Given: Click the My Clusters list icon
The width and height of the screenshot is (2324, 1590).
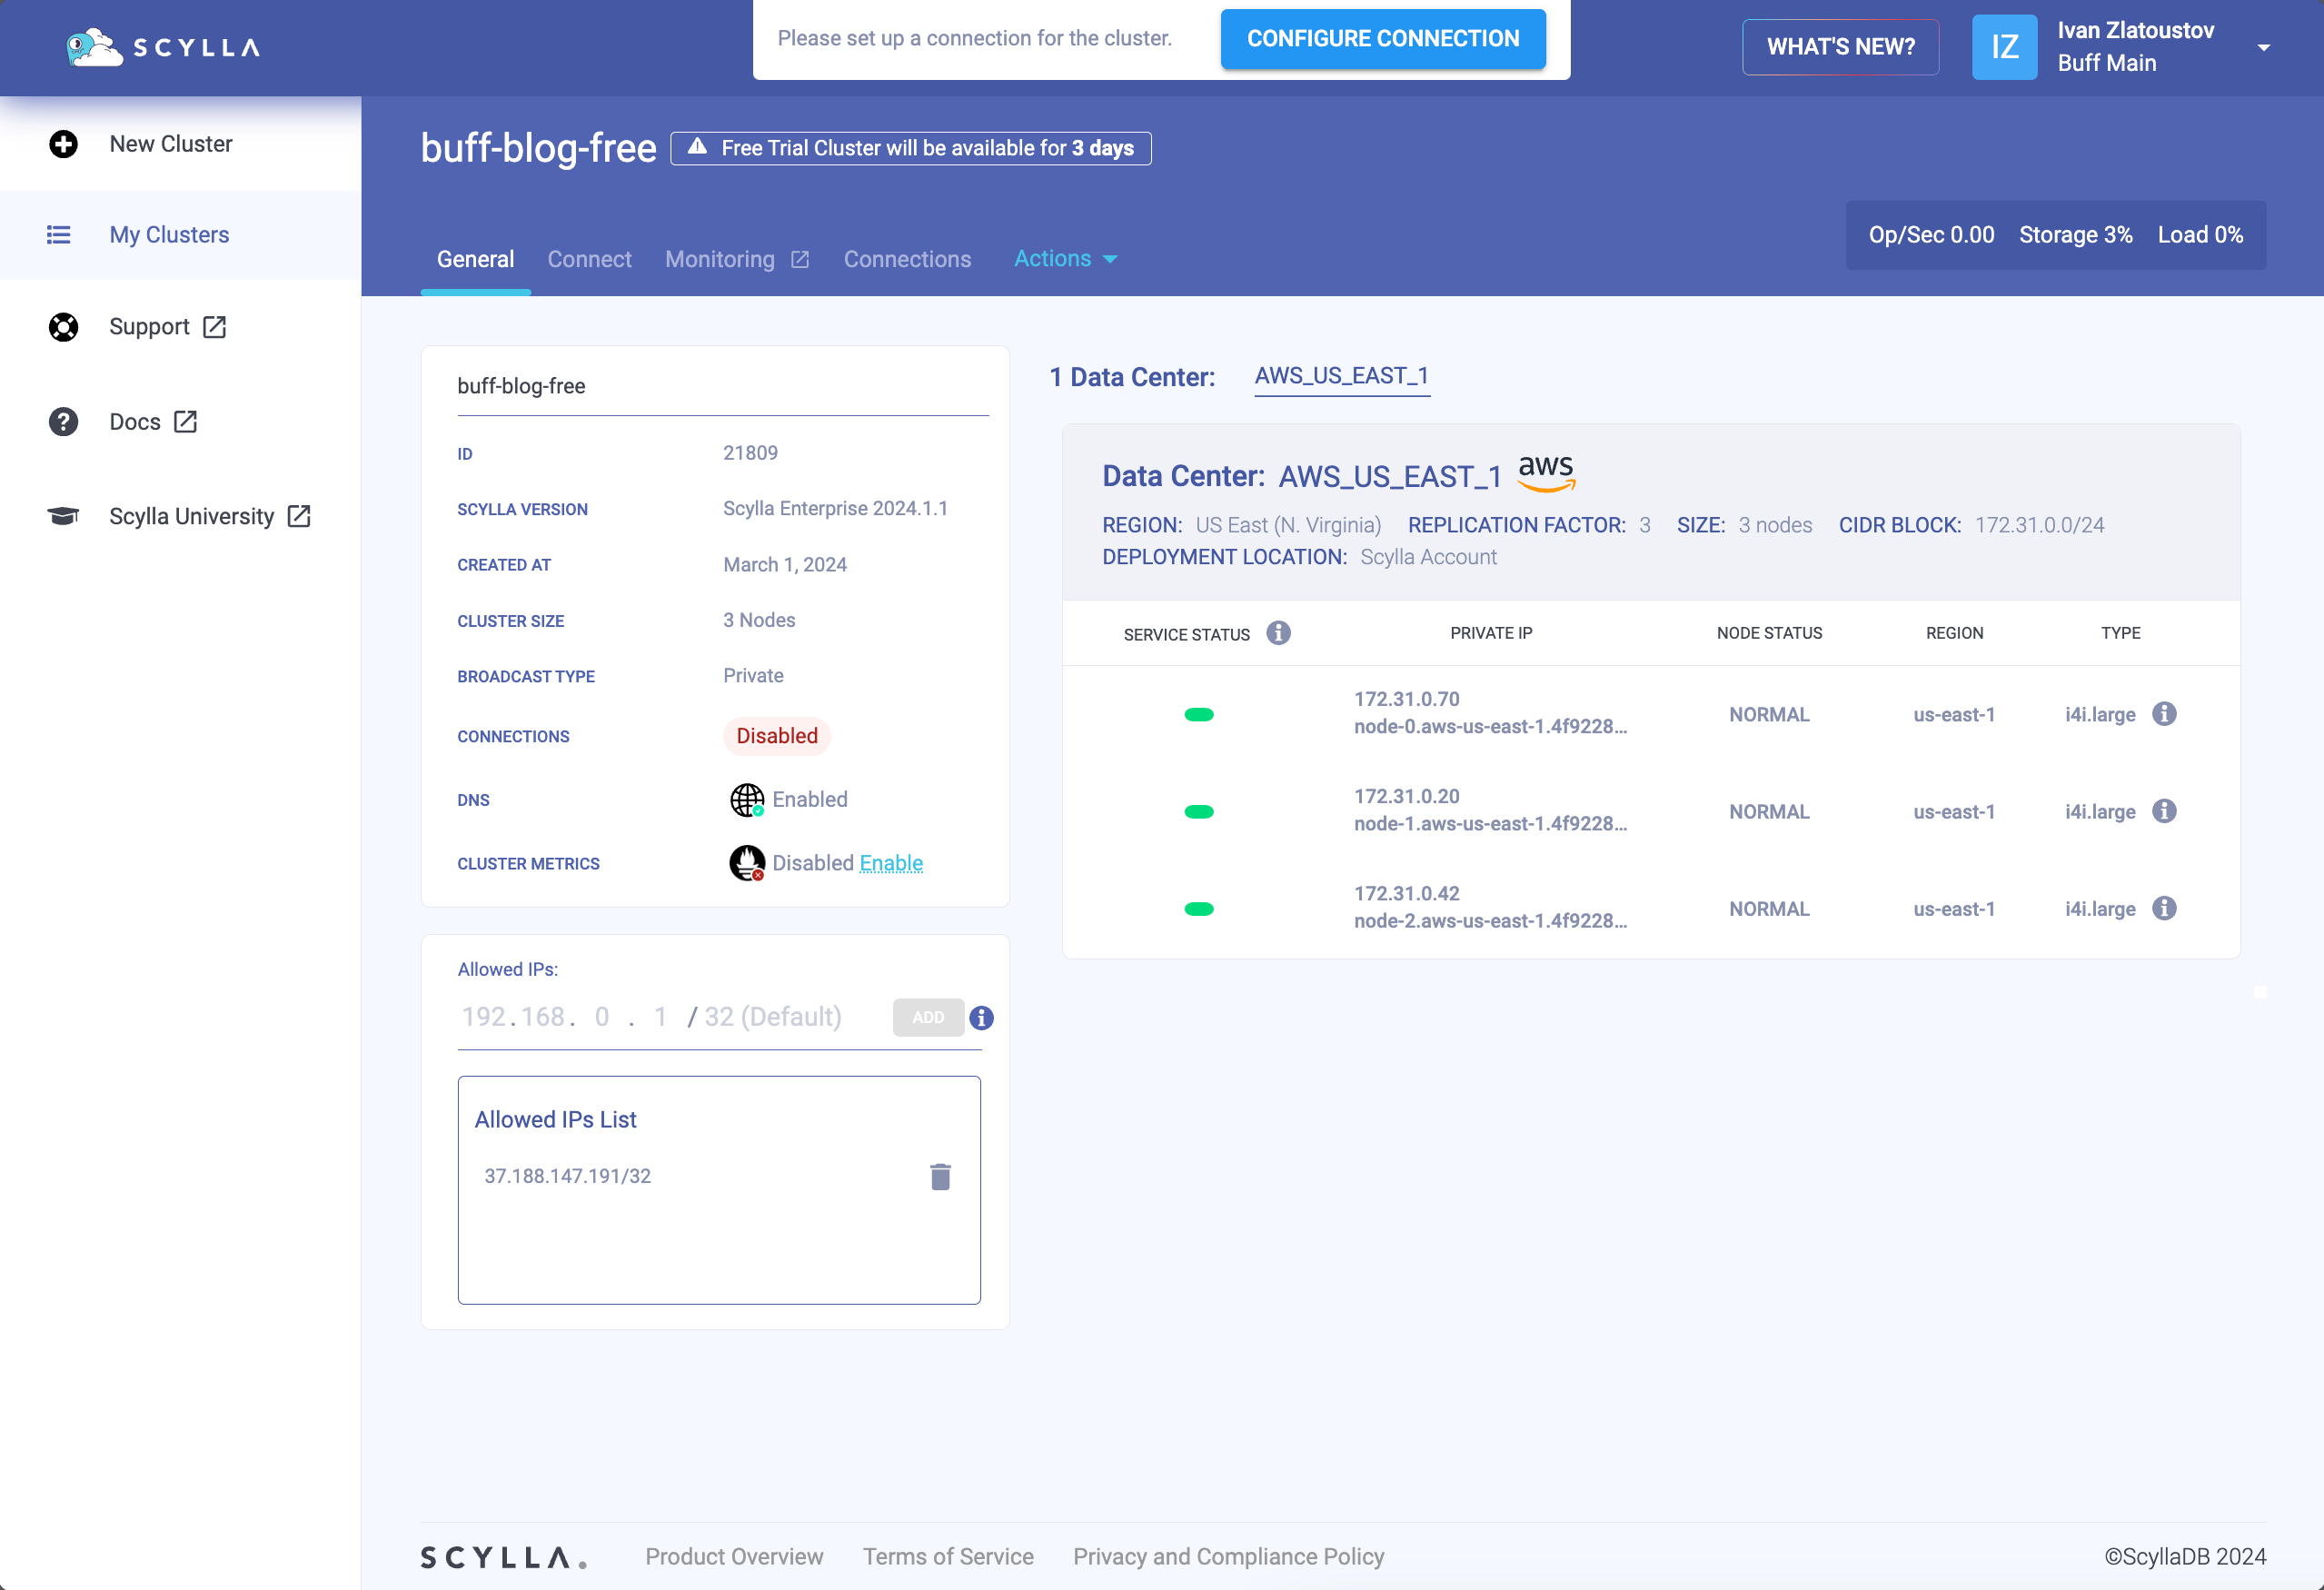Looking at the screenshot, I should [59, 235].
